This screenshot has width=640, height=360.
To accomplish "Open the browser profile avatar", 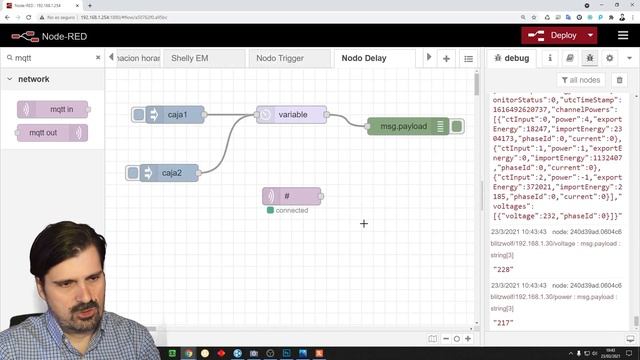I will [622, 18].
